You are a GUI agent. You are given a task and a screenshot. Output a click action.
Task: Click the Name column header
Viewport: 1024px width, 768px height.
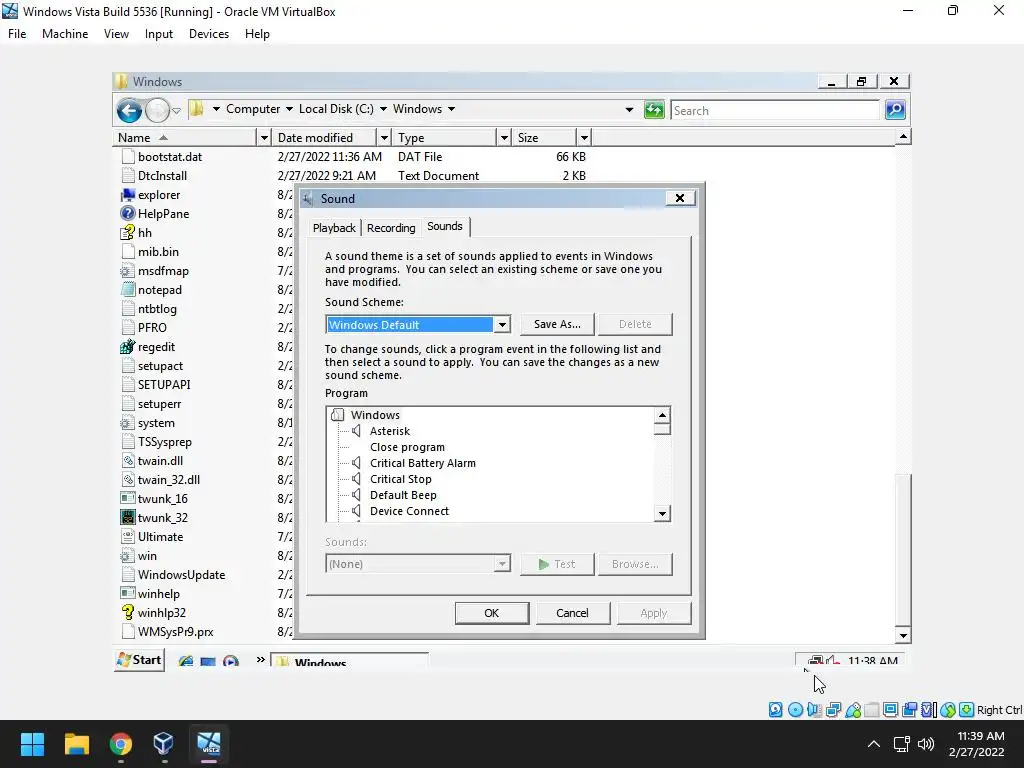coord(185,138)
